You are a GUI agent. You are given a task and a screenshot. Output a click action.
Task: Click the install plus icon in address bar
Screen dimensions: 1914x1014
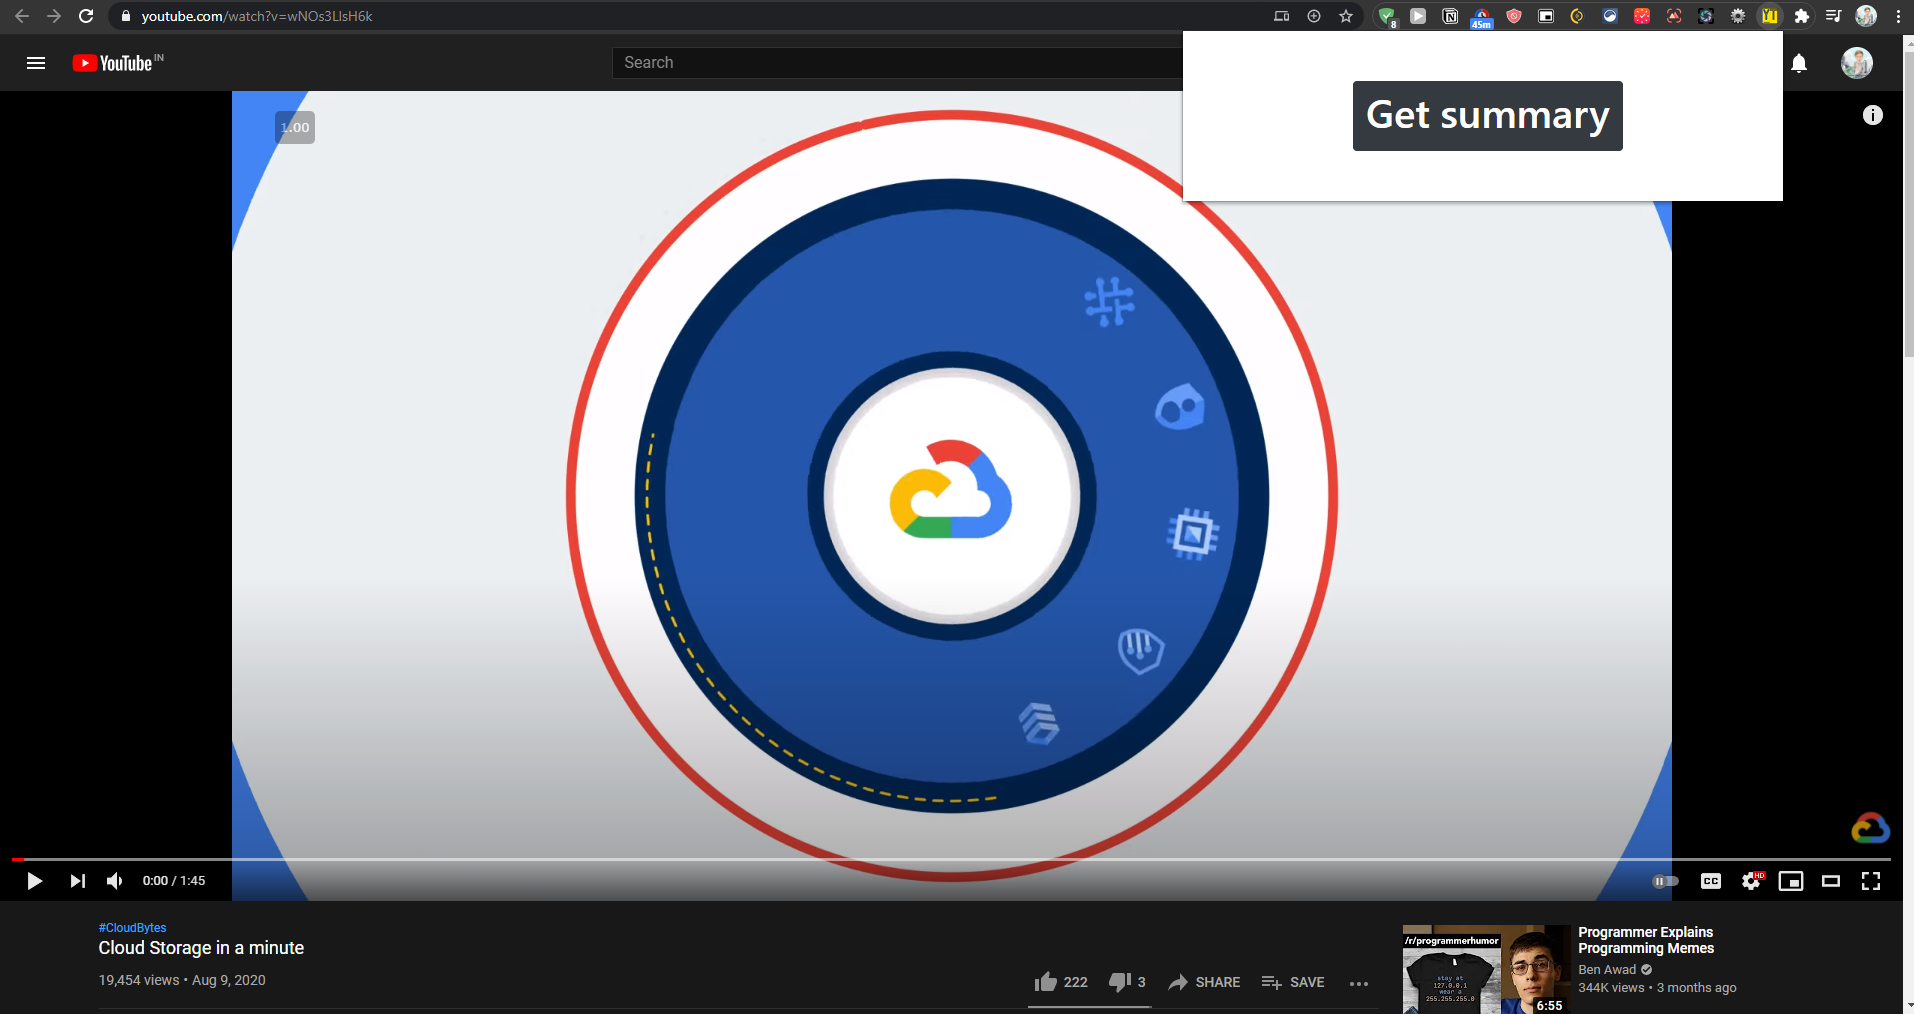1314,16
